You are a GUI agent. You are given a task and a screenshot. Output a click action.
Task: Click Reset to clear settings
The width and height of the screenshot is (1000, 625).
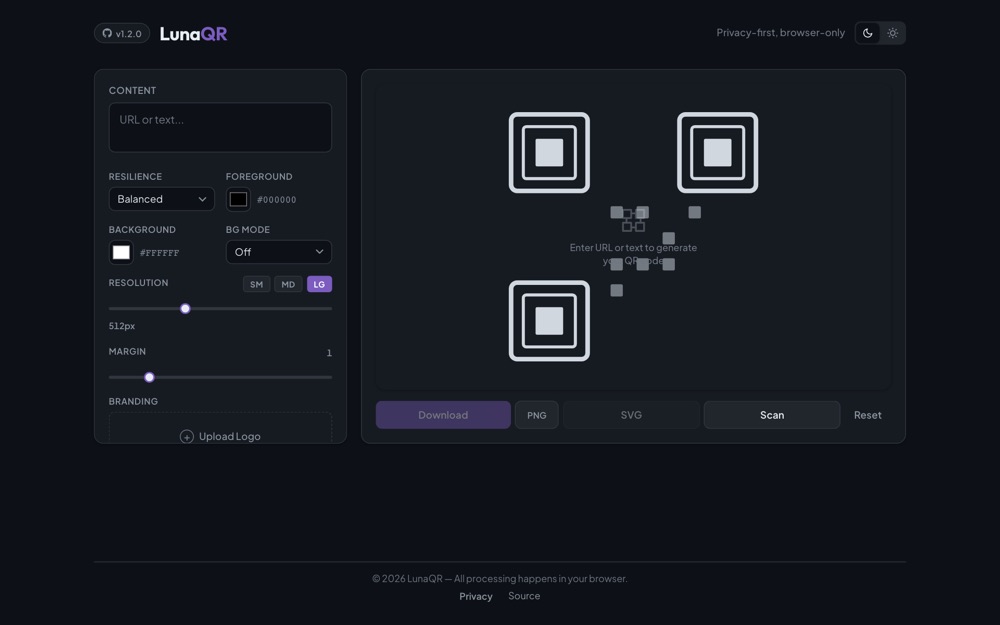pos(867,415)
